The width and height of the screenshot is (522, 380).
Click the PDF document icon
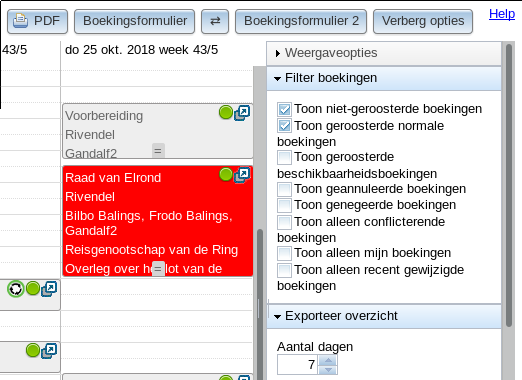(20, 21)
